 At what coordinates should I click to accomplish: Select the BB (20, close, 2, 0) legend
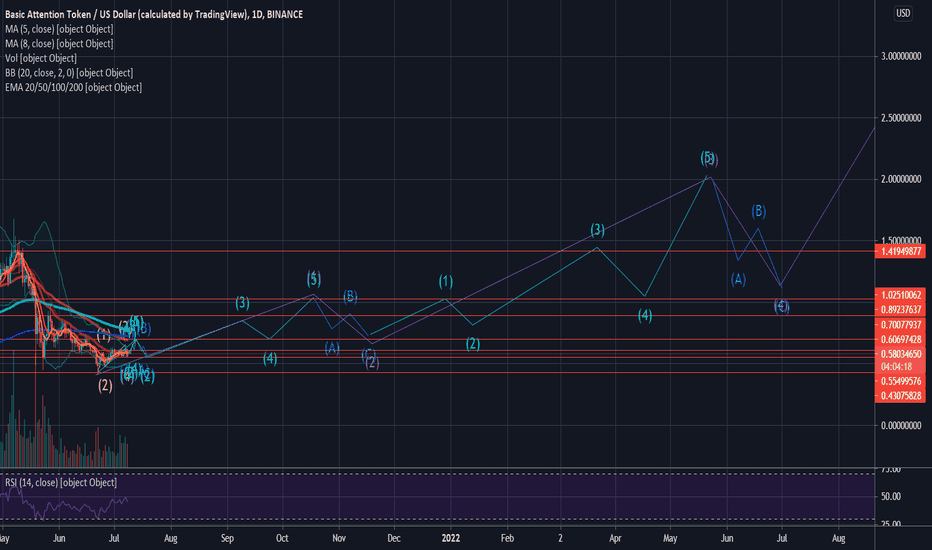pyautogui.click(x=69, y=73)
